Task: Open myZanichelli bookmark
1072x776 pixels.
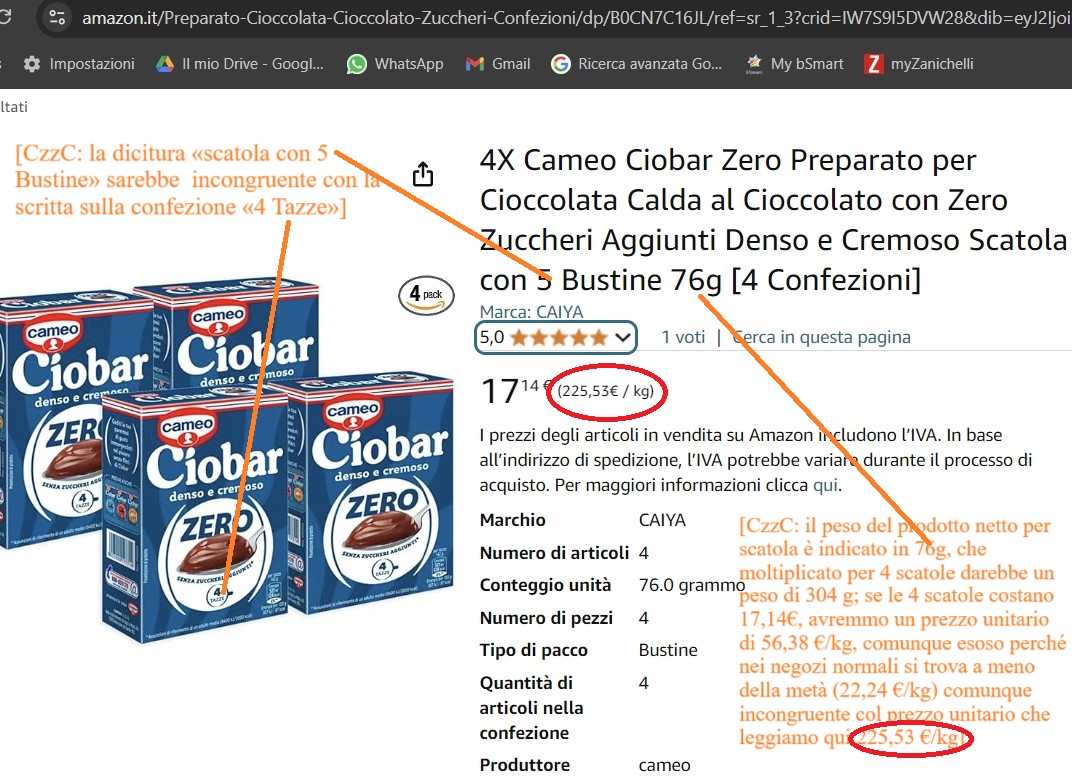Action: click(x=919, y=64)
